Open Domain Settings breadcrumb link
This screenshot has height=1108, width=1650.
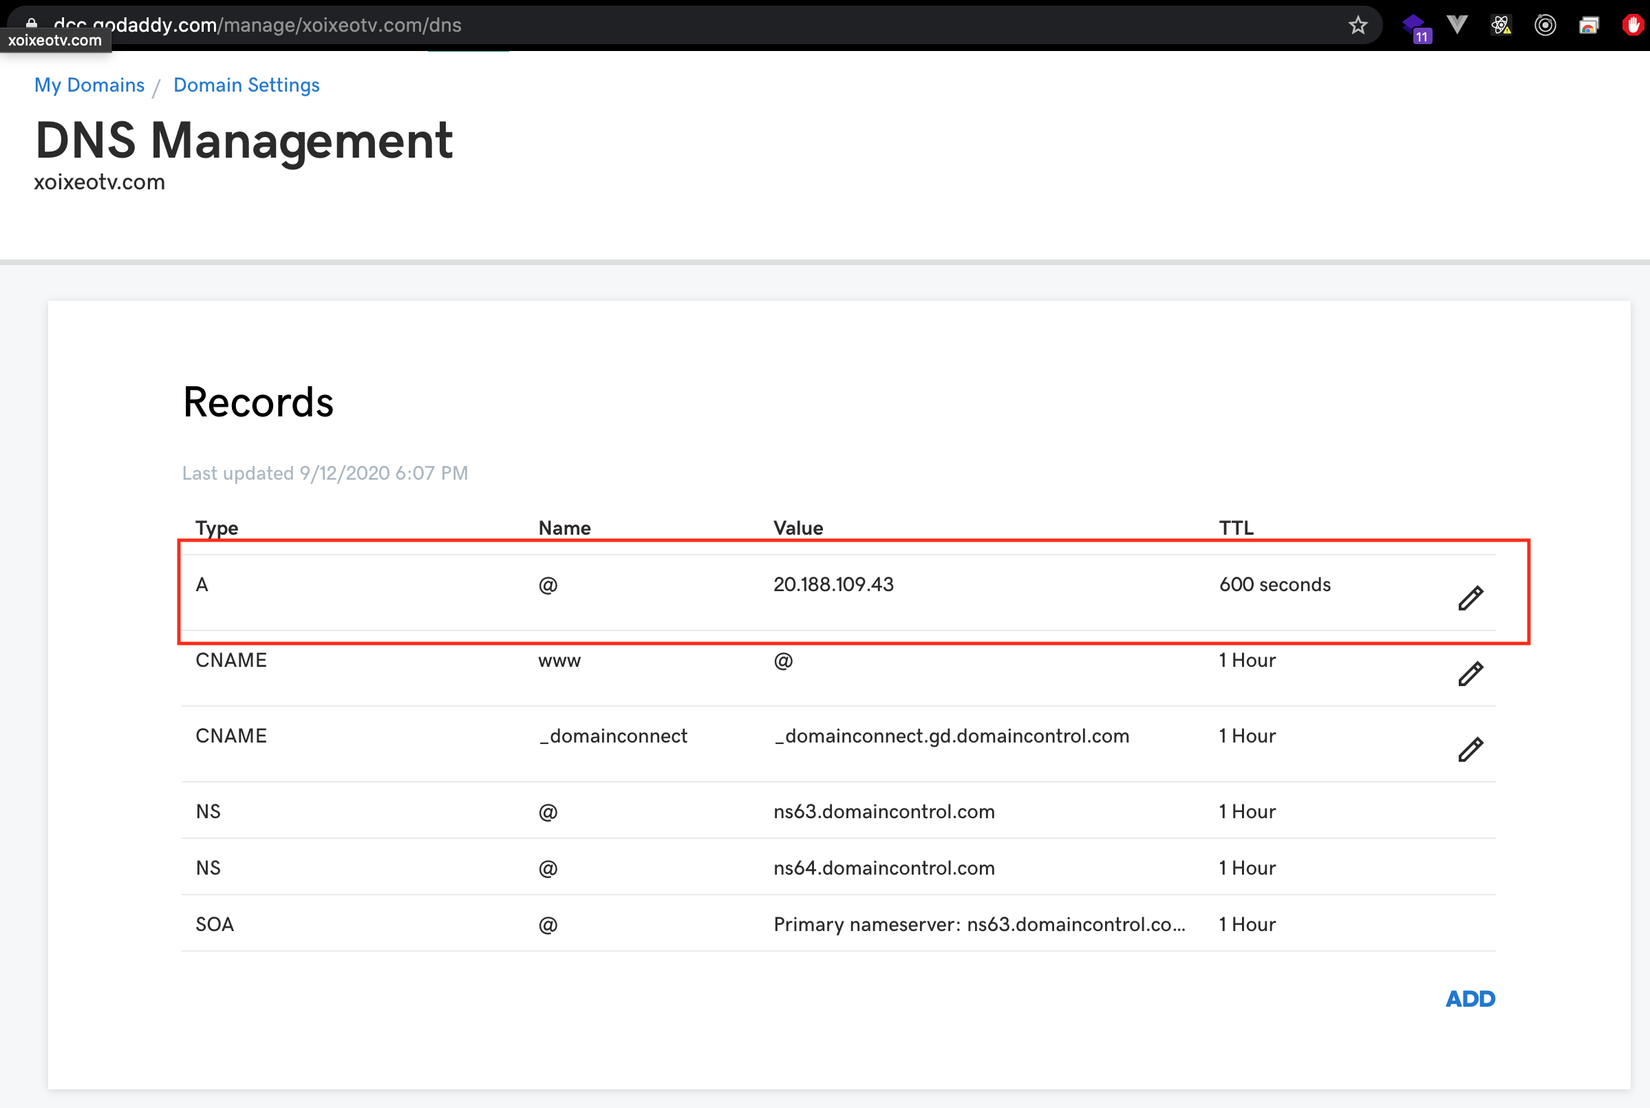click(246, 85)
